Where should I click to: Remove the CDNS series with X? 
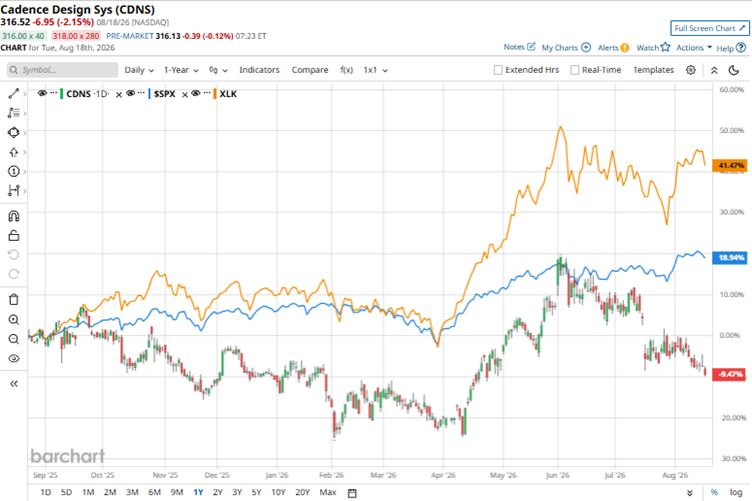point(119,94)
